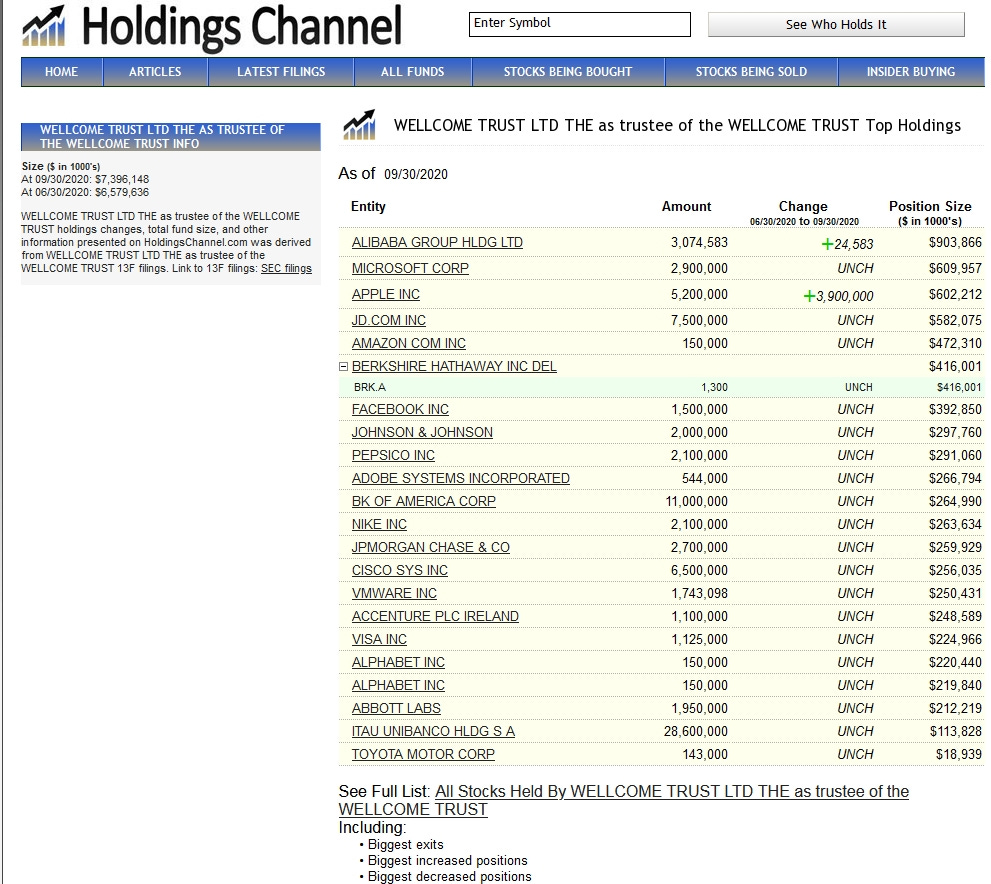The height and width of the screenshot is (884, 991).
Task: Open BERKSHIRE HATHAWAY INC DEL link
Action: pos(454,366)
